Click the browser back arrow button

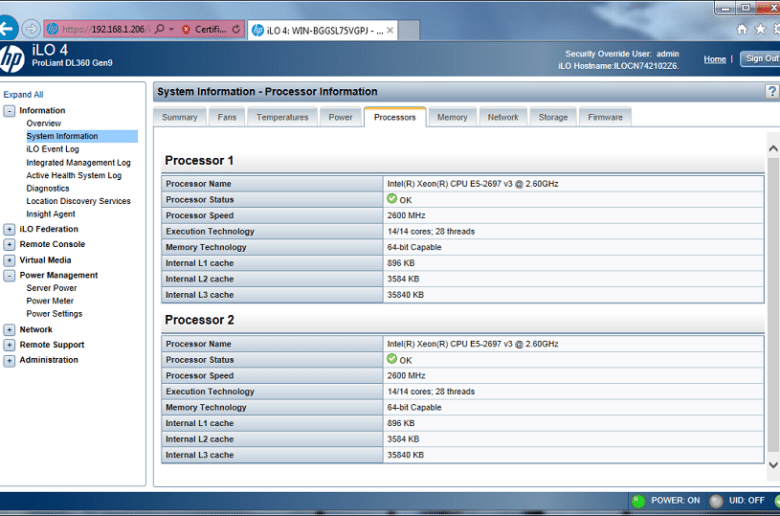pos(6,29)
